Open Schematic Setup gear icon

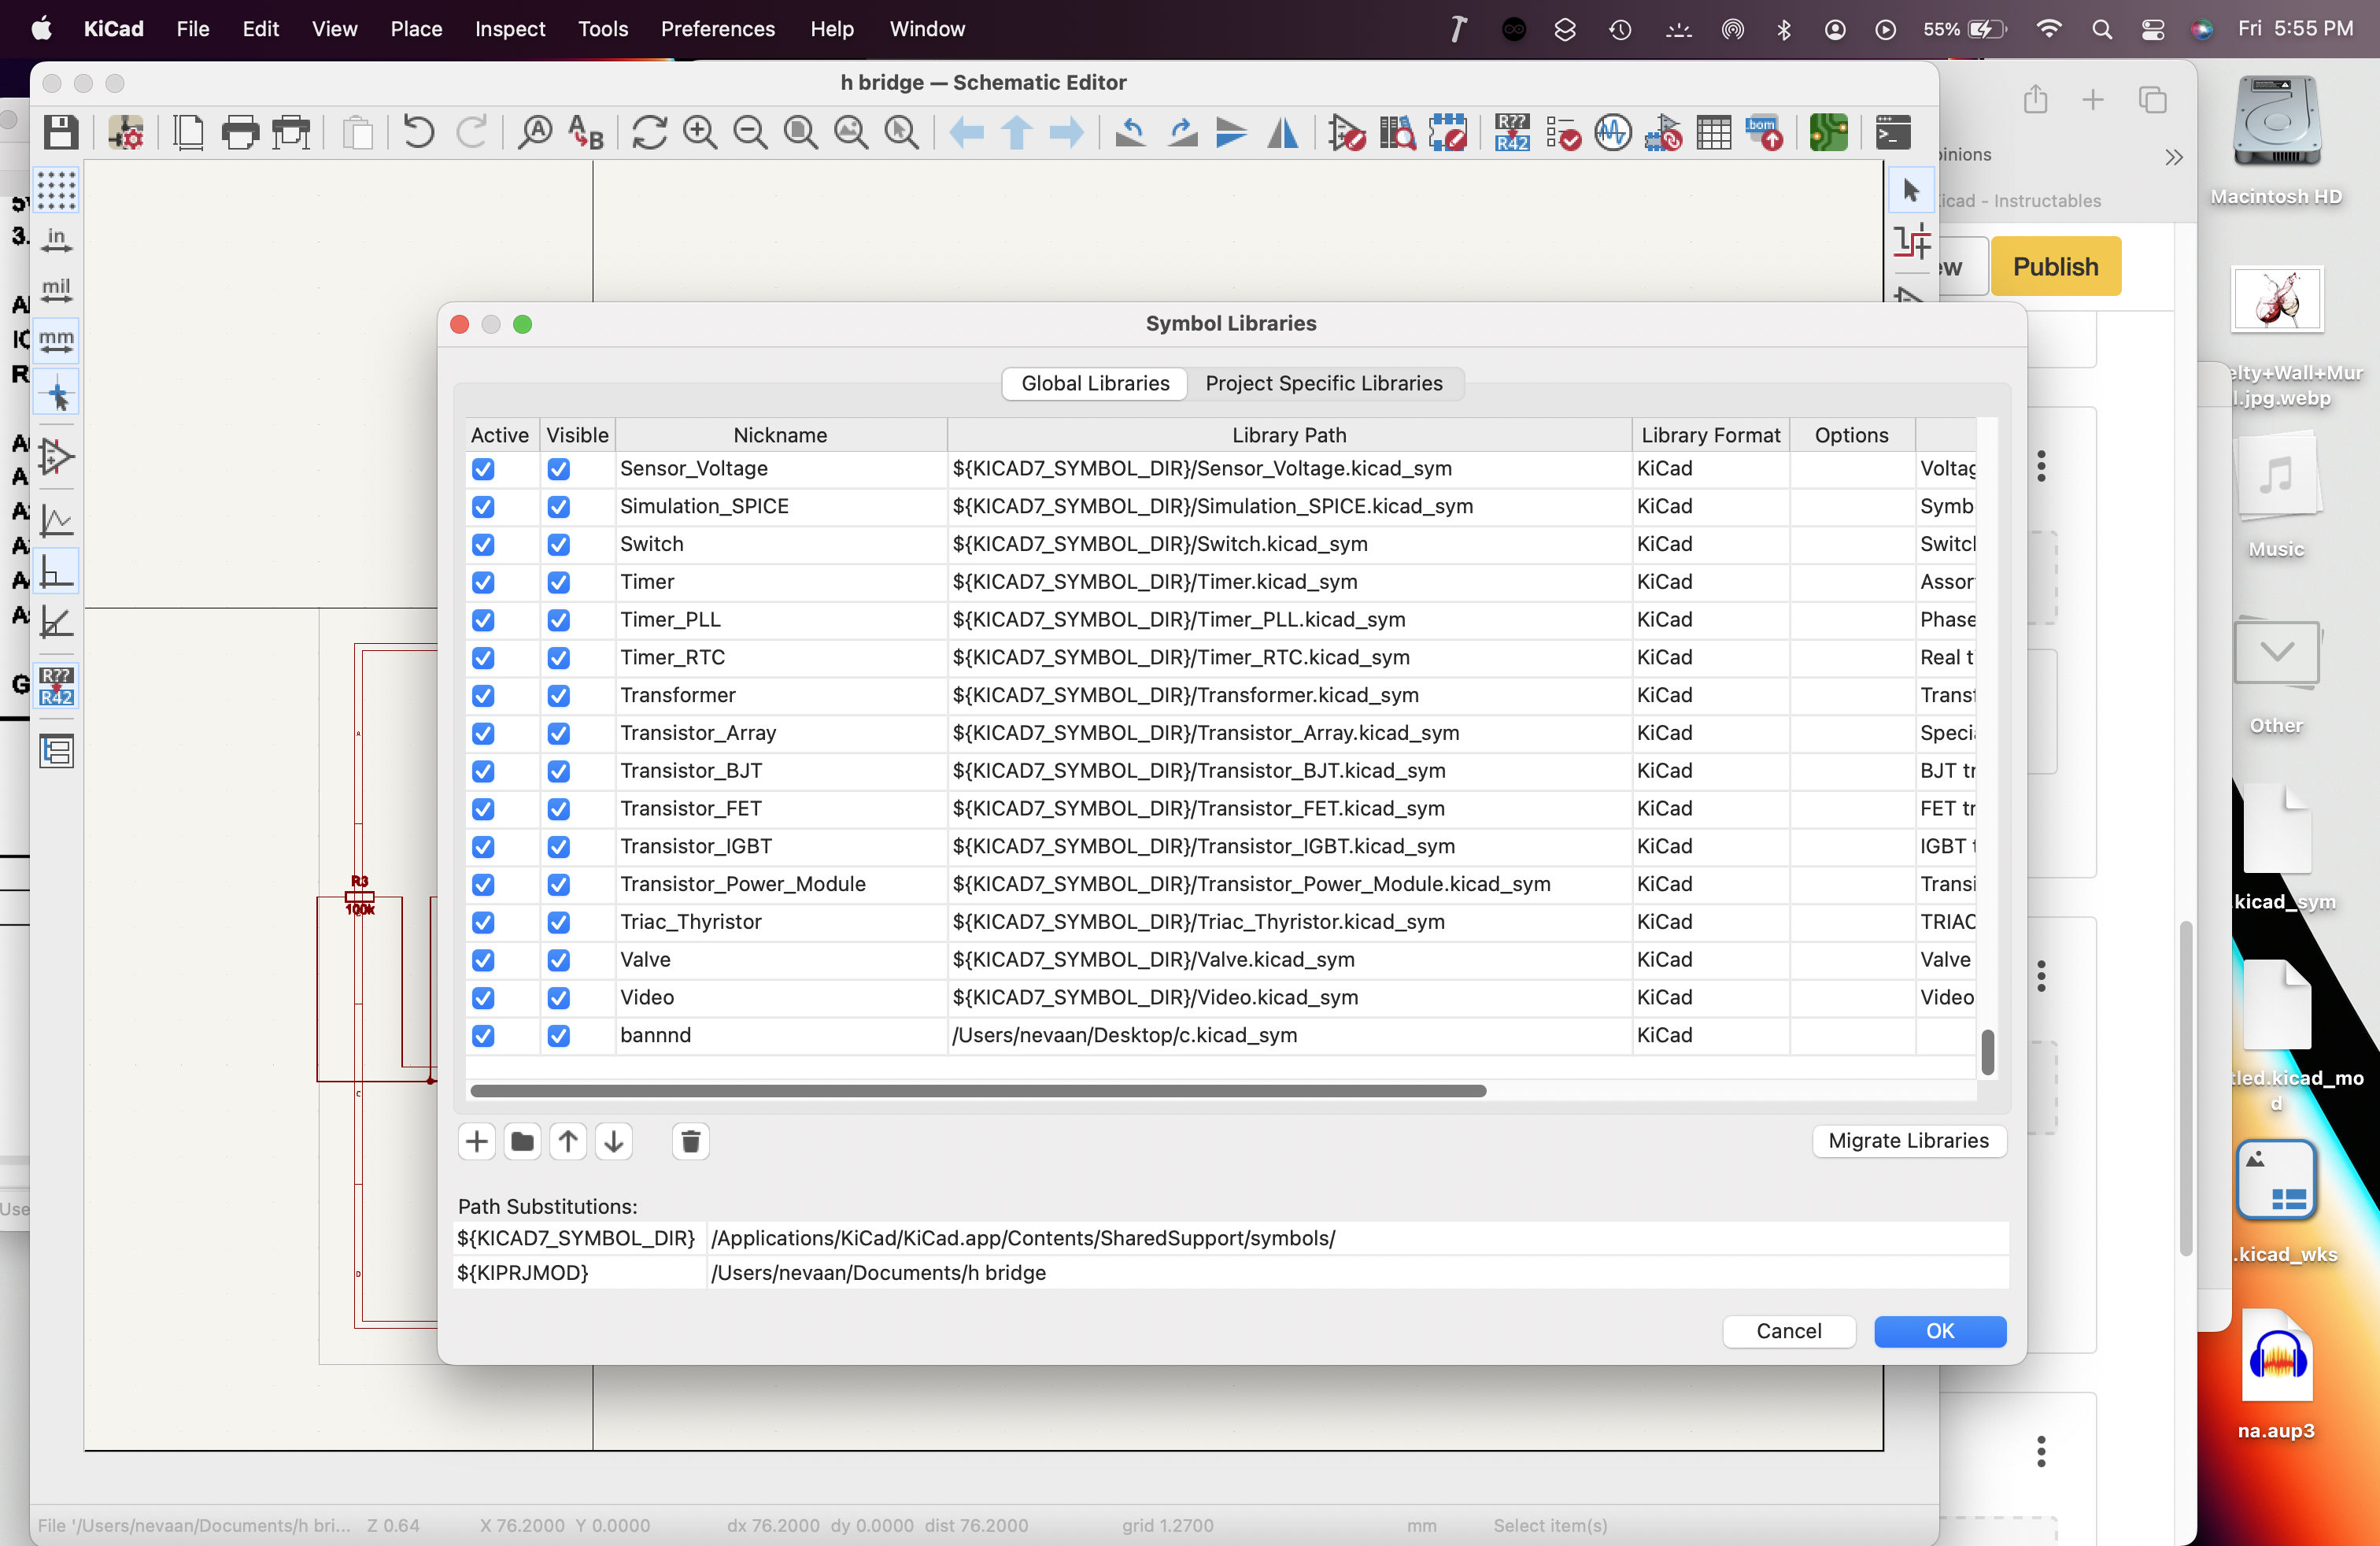[x=127, y=132]
